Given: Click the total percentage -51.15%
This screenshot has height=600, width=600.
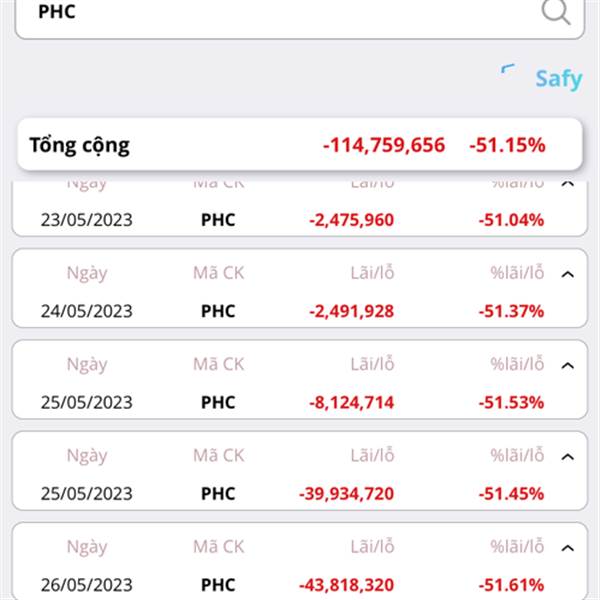Looking at the screenshot, I should click(507, 145).
